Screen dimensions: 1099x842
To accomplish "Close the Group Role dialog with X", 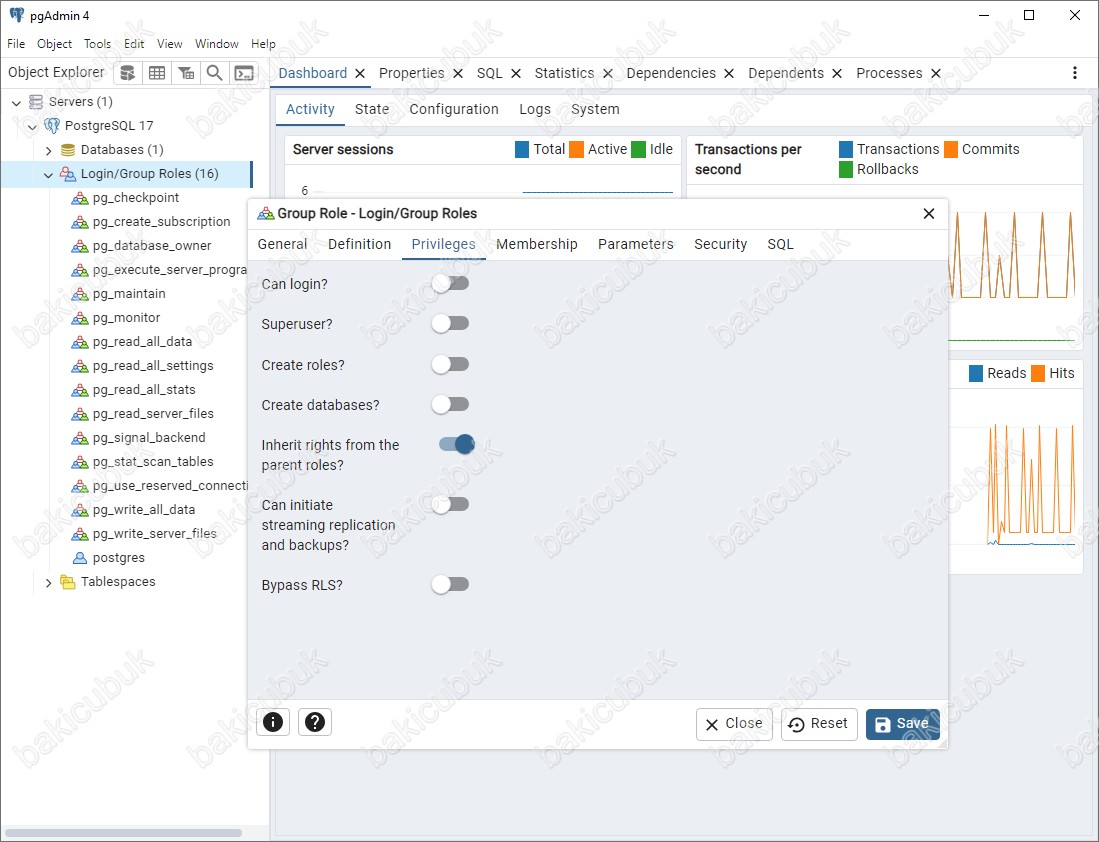I will coord(929,213).
